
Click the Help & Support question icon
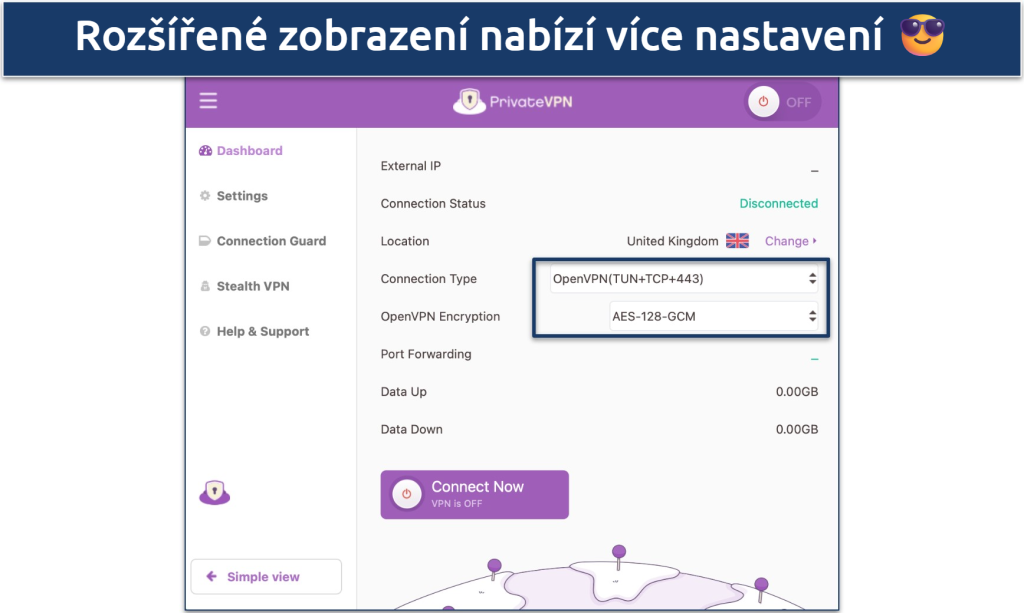point(205,332)
